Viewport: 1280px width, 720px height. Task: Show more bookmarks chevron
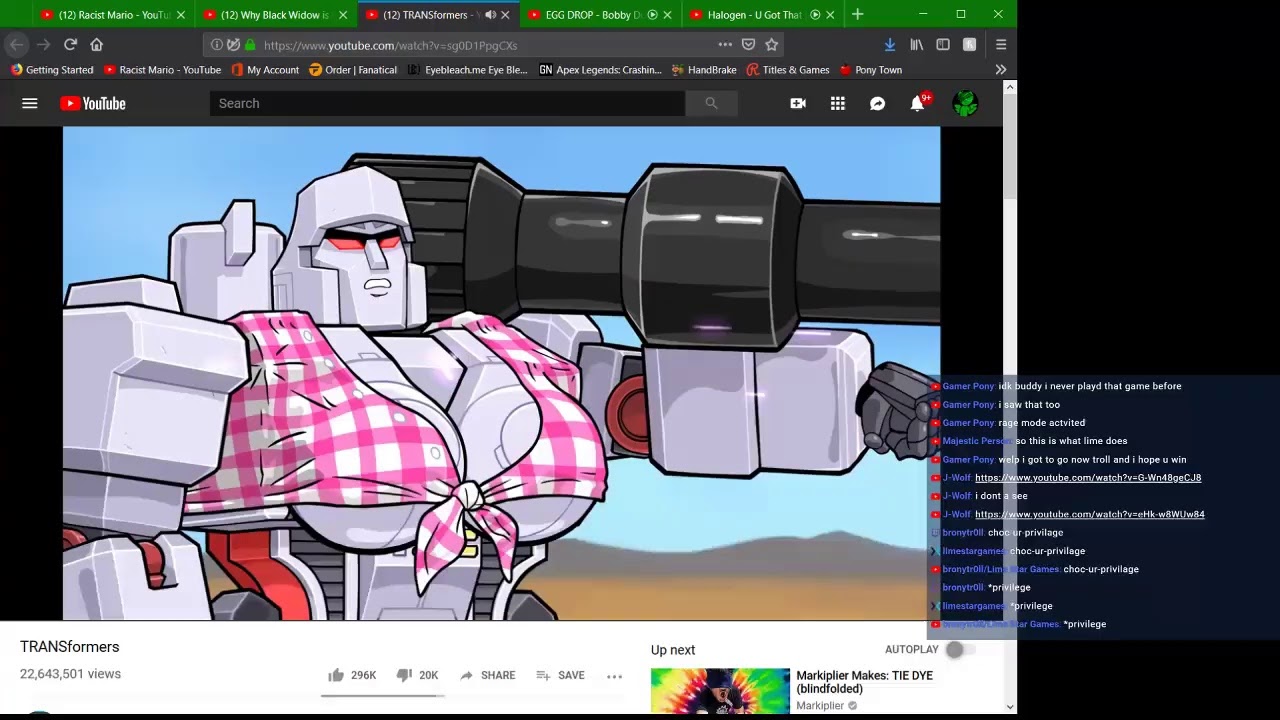(1001, 70)
